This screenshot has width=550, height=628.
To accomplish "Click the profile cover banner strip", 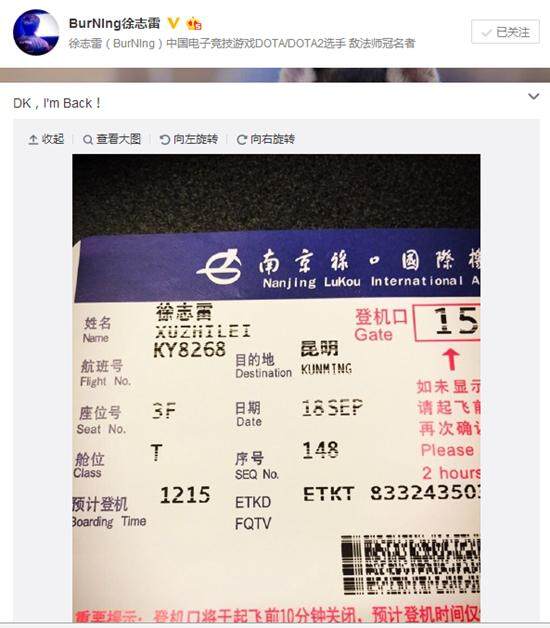I will [275, 75].
